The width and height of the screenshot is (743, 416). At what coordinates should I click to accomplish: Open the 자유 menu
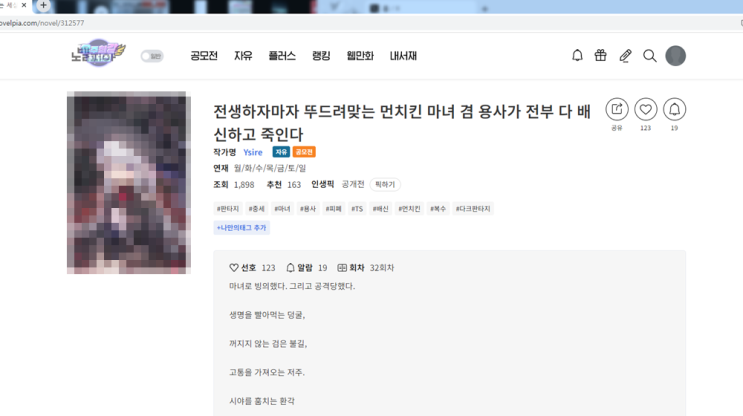[x=243, y=56]
